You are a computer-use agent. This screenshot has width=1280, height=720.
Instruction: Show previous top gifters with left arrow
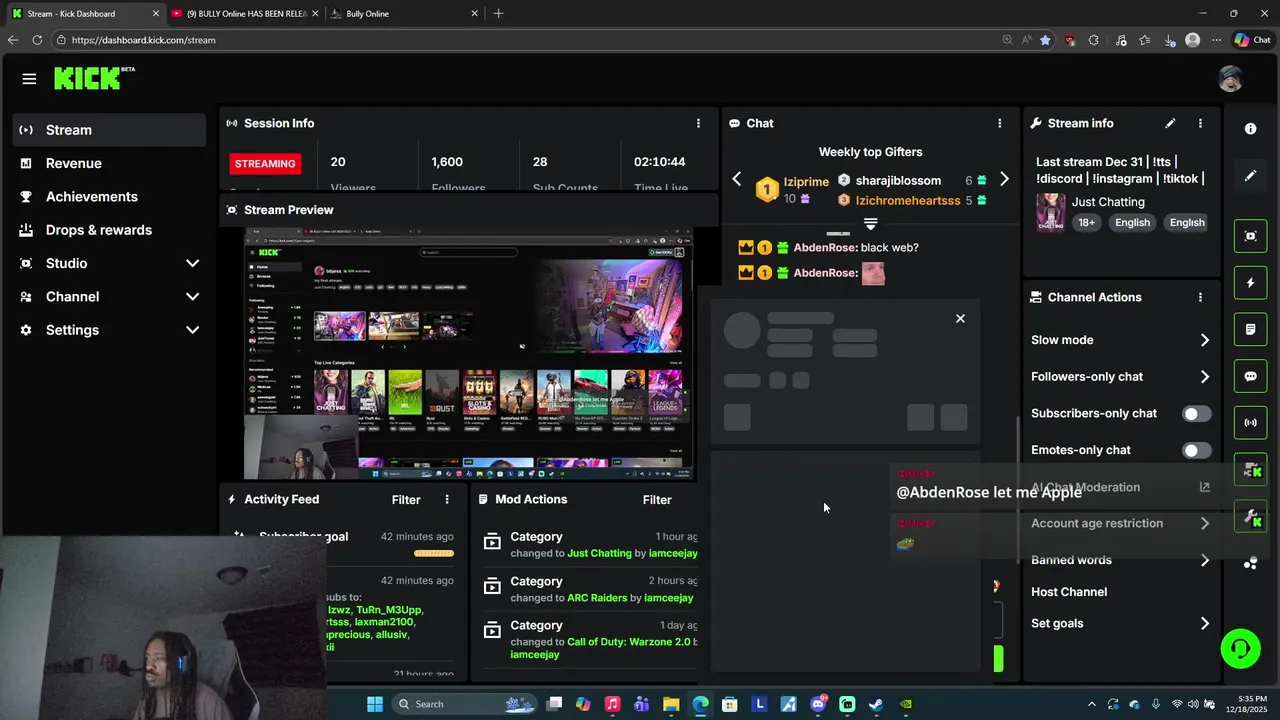(x=737, y=179)
